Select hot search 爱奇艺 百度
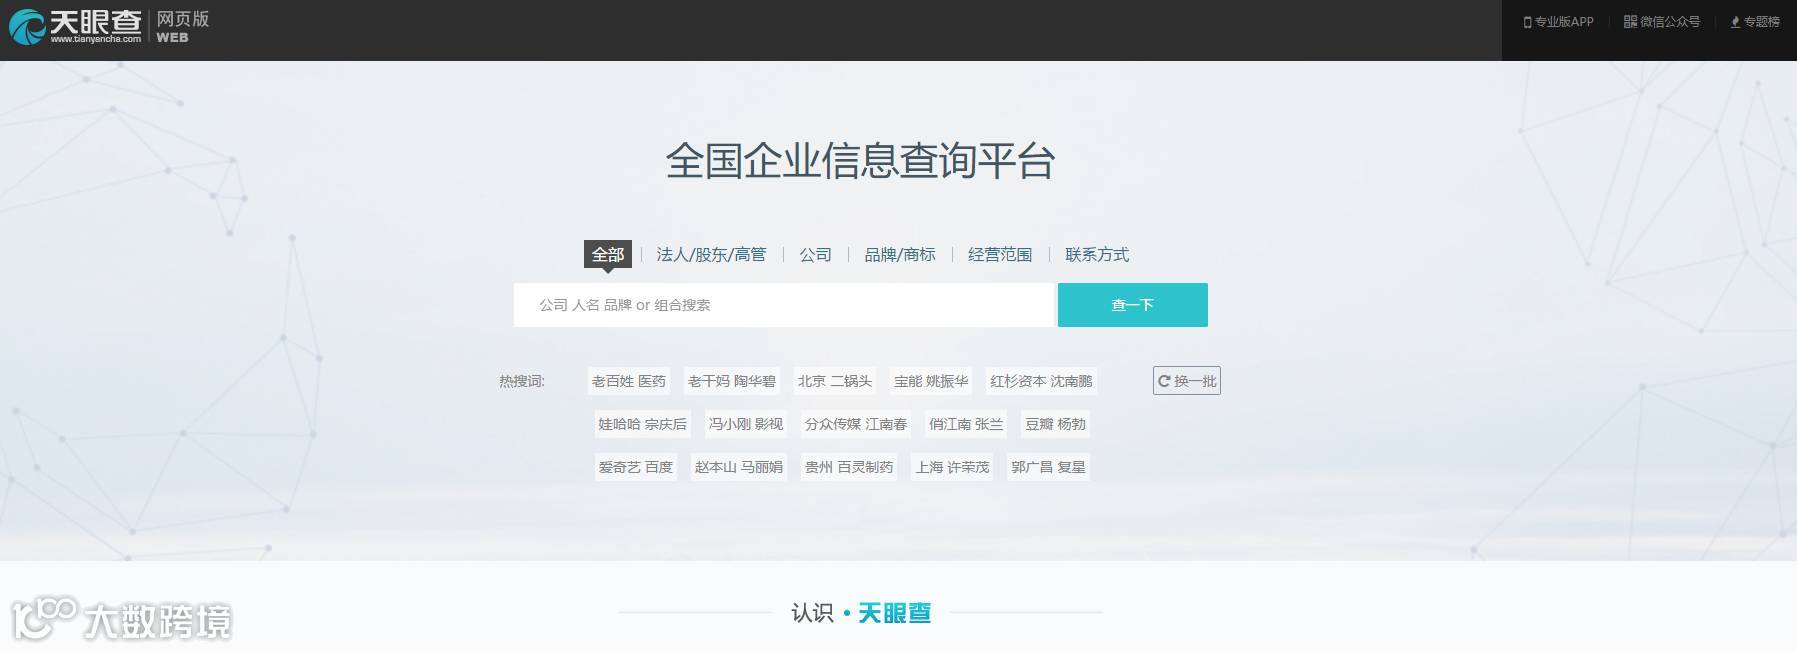 (x=635, y=467)
